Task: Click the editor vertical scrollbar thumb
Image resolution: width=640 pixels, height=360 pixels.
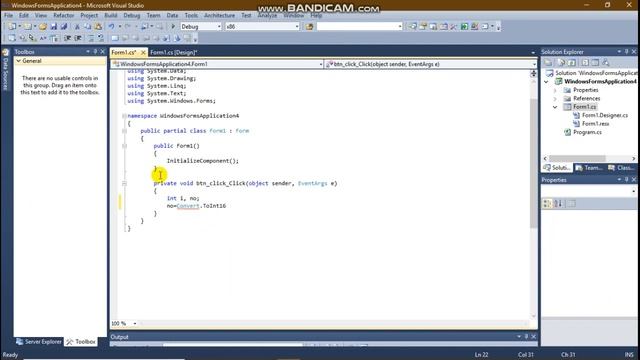Action: tap(533, 163)
